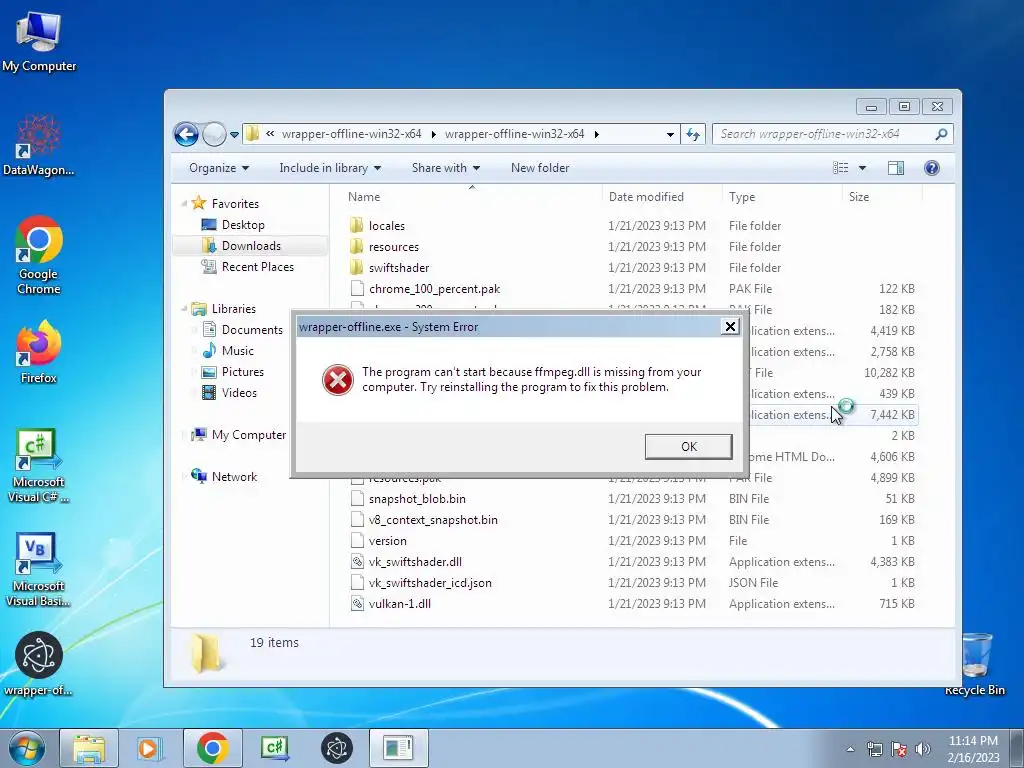Refresh the folder with the refresh icon
Viewport: 1024px width, 768px height.
[692, 135]
